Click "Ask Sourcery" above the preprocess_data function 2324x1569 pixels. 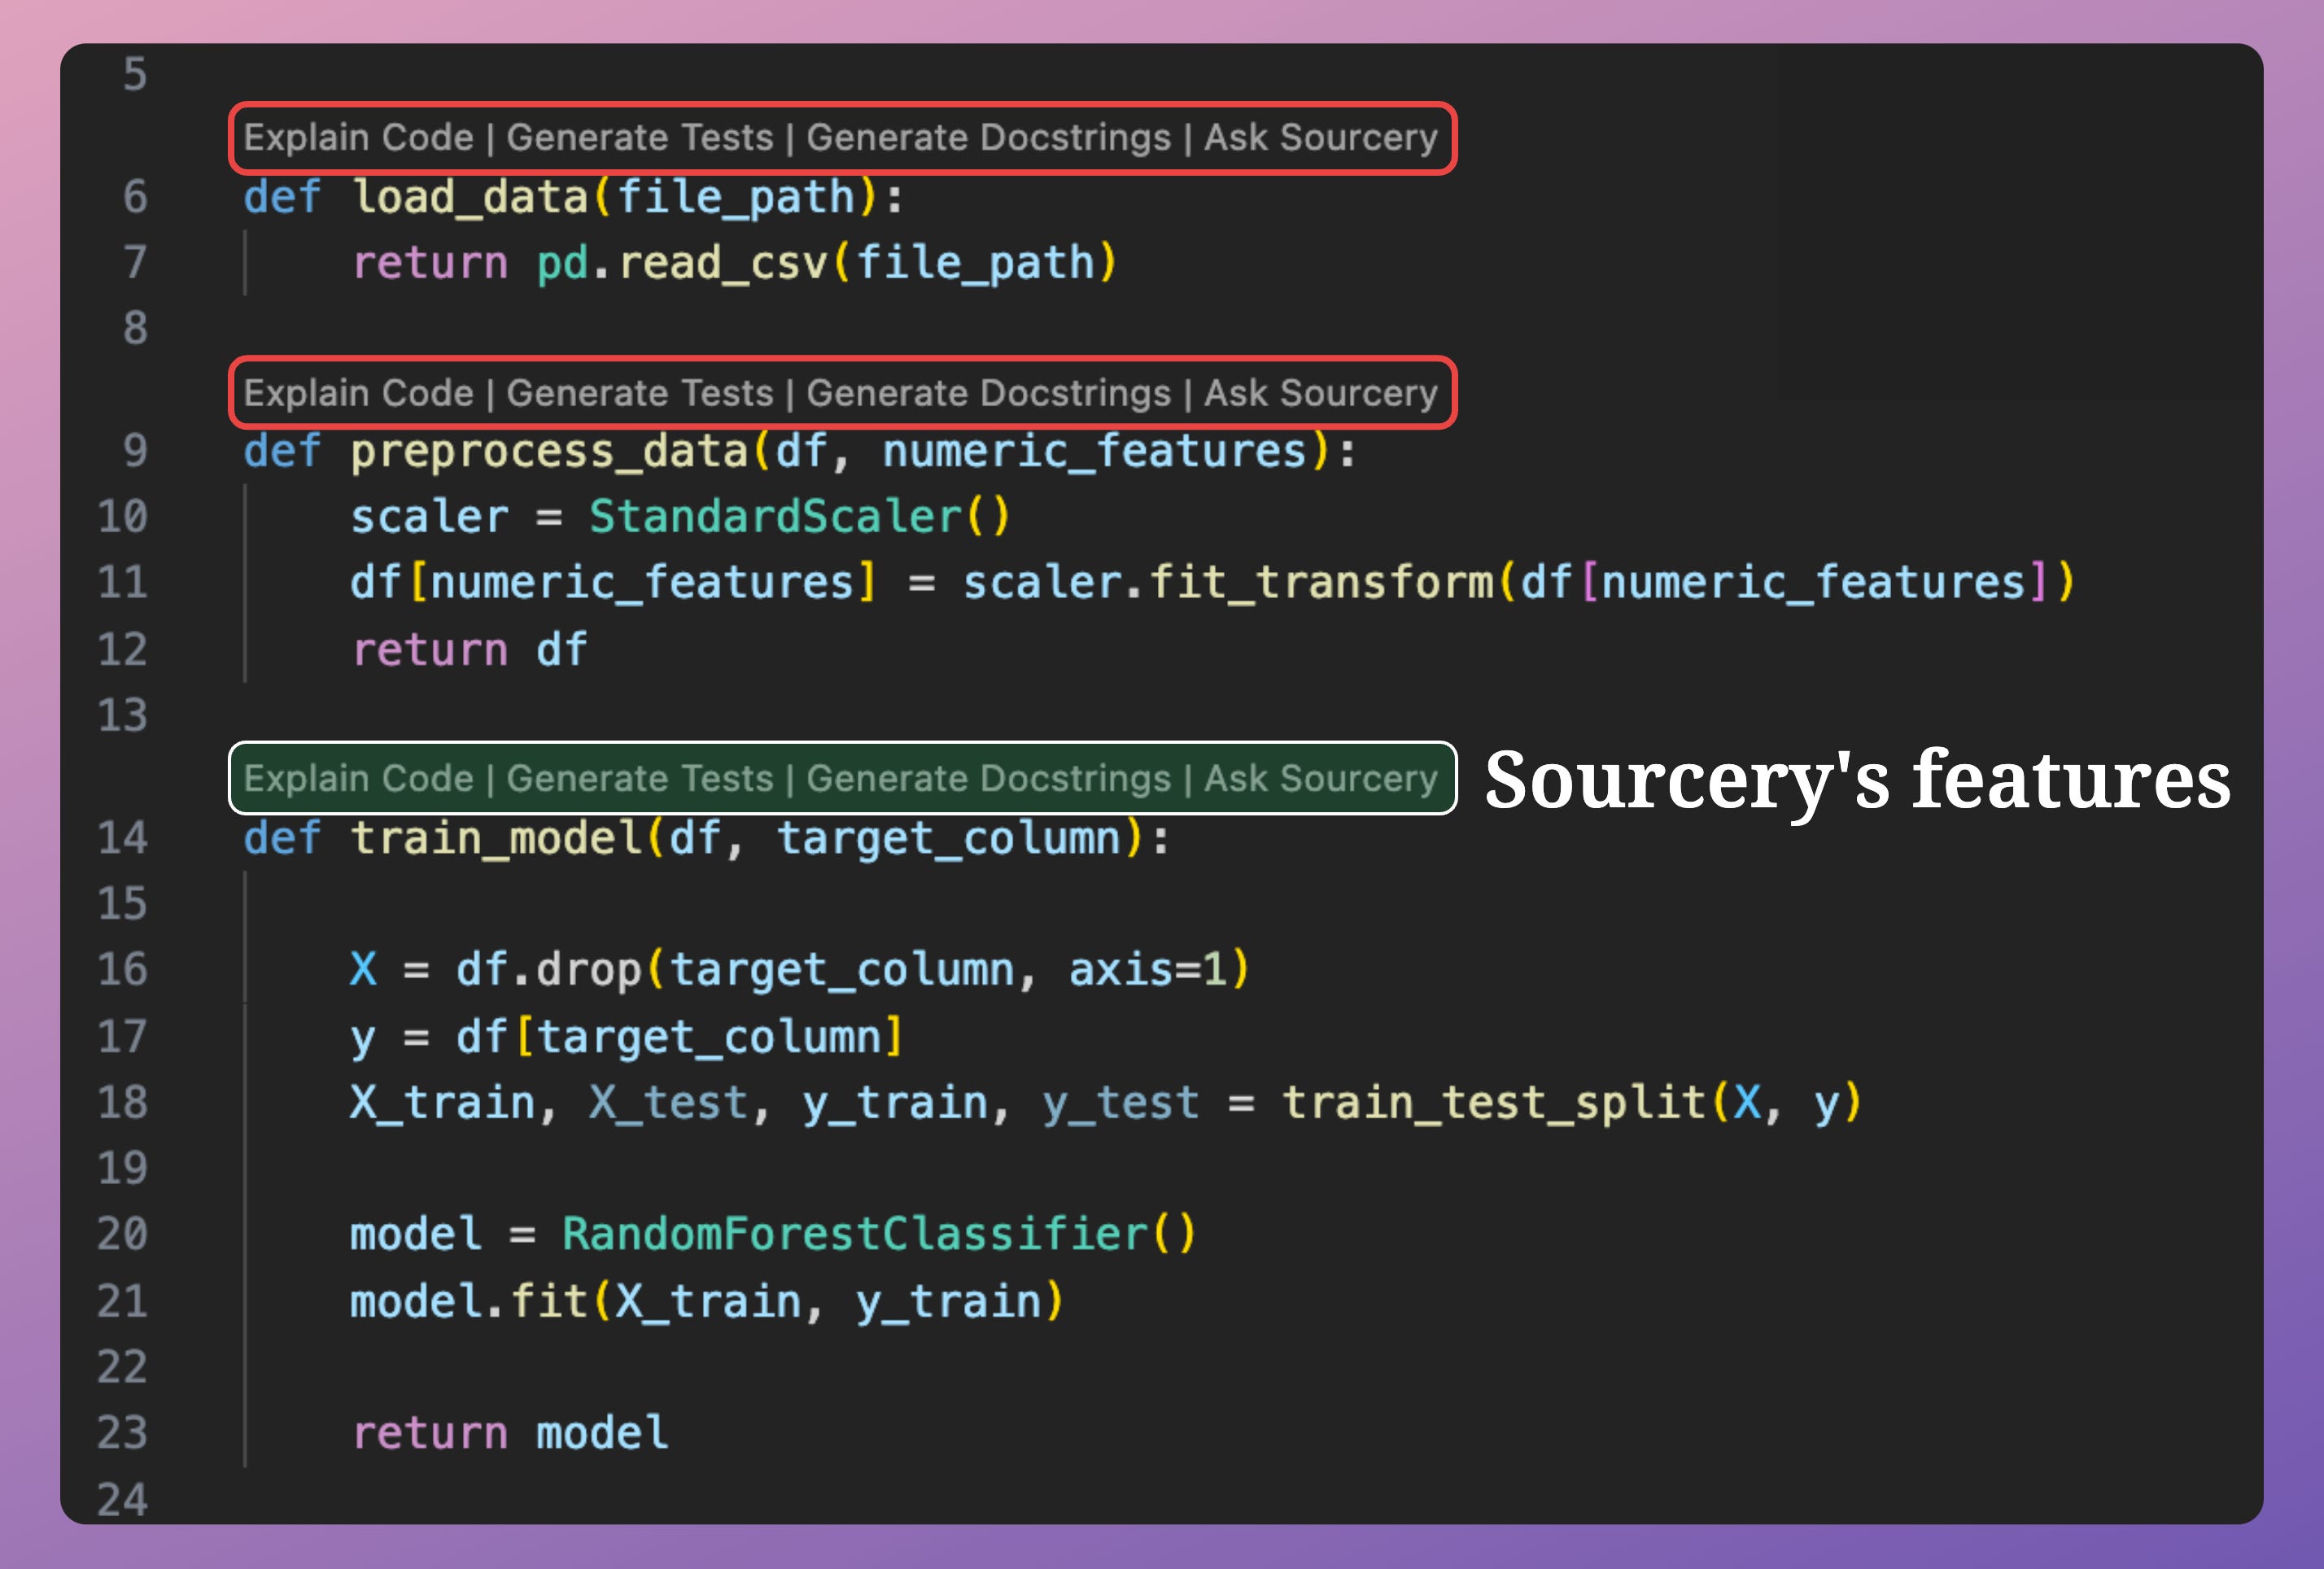coord(1320,393)
